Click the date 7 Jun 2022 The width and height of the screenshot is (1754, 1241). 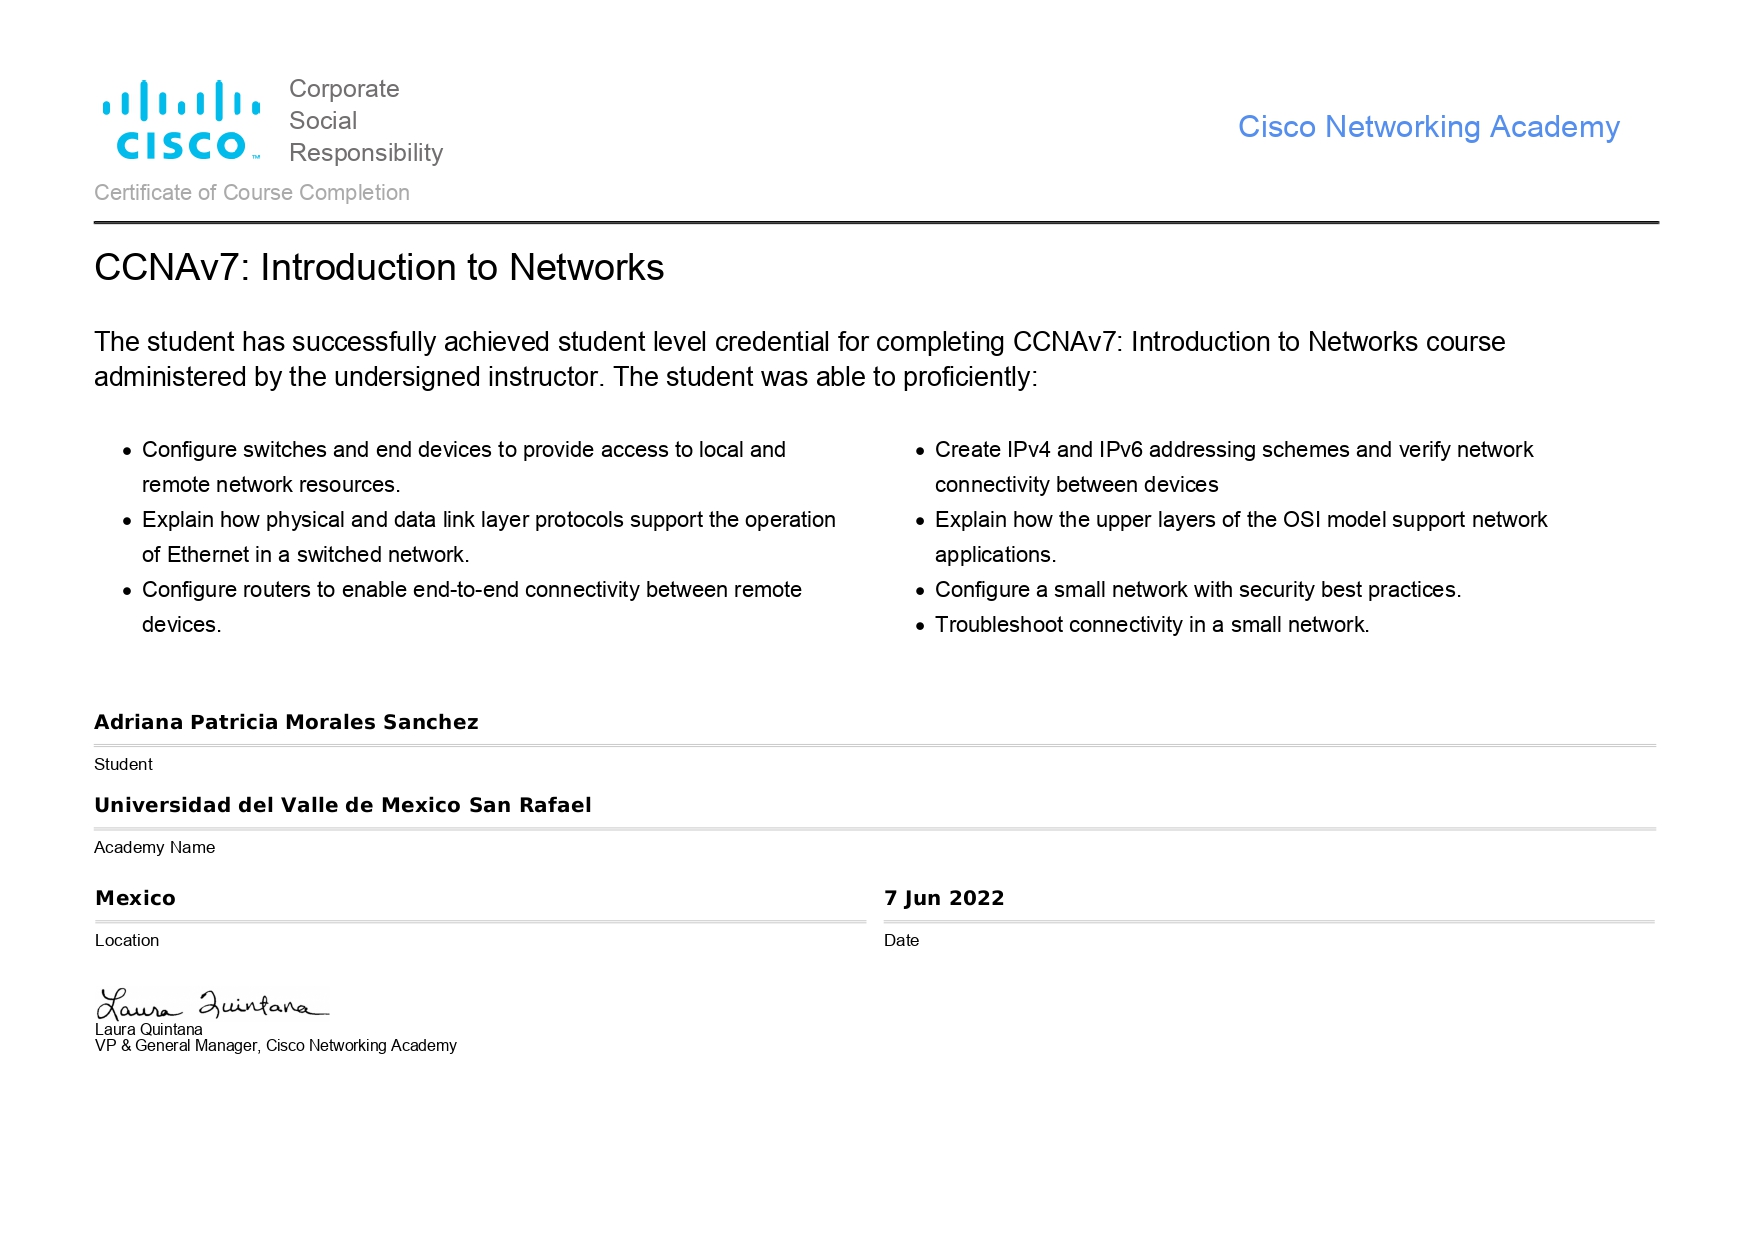(x=944, y=898)
